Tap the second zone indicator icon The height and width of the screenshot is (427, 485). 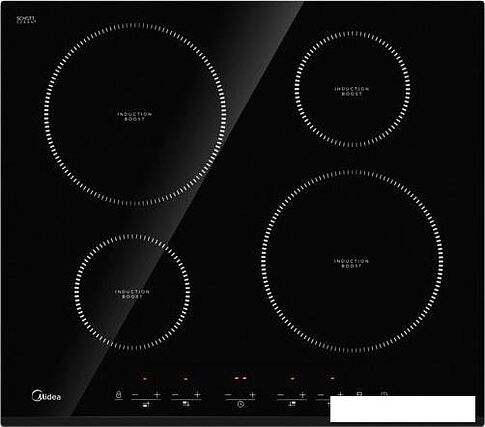[x=186, y=404]
